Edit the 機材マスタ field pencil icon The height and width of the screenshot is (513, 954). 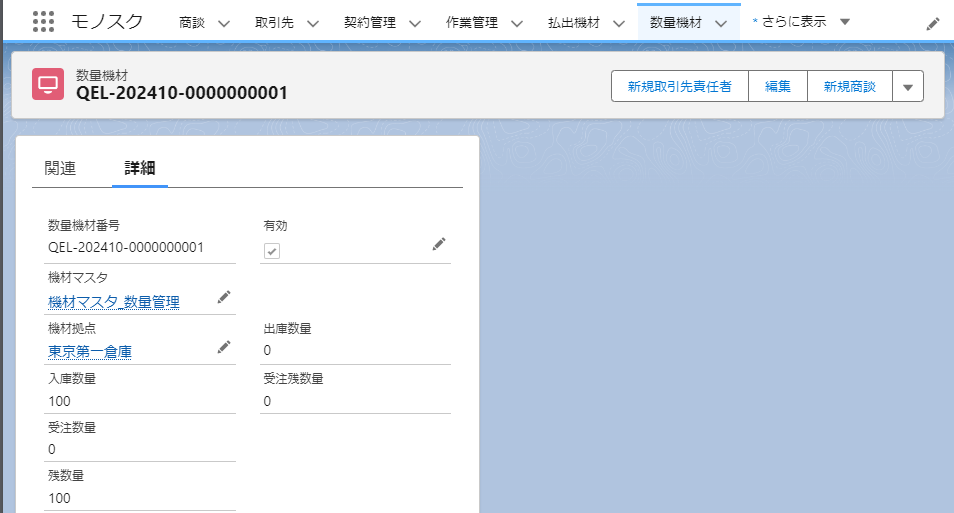pyautogui.click(x=223, y=297)
